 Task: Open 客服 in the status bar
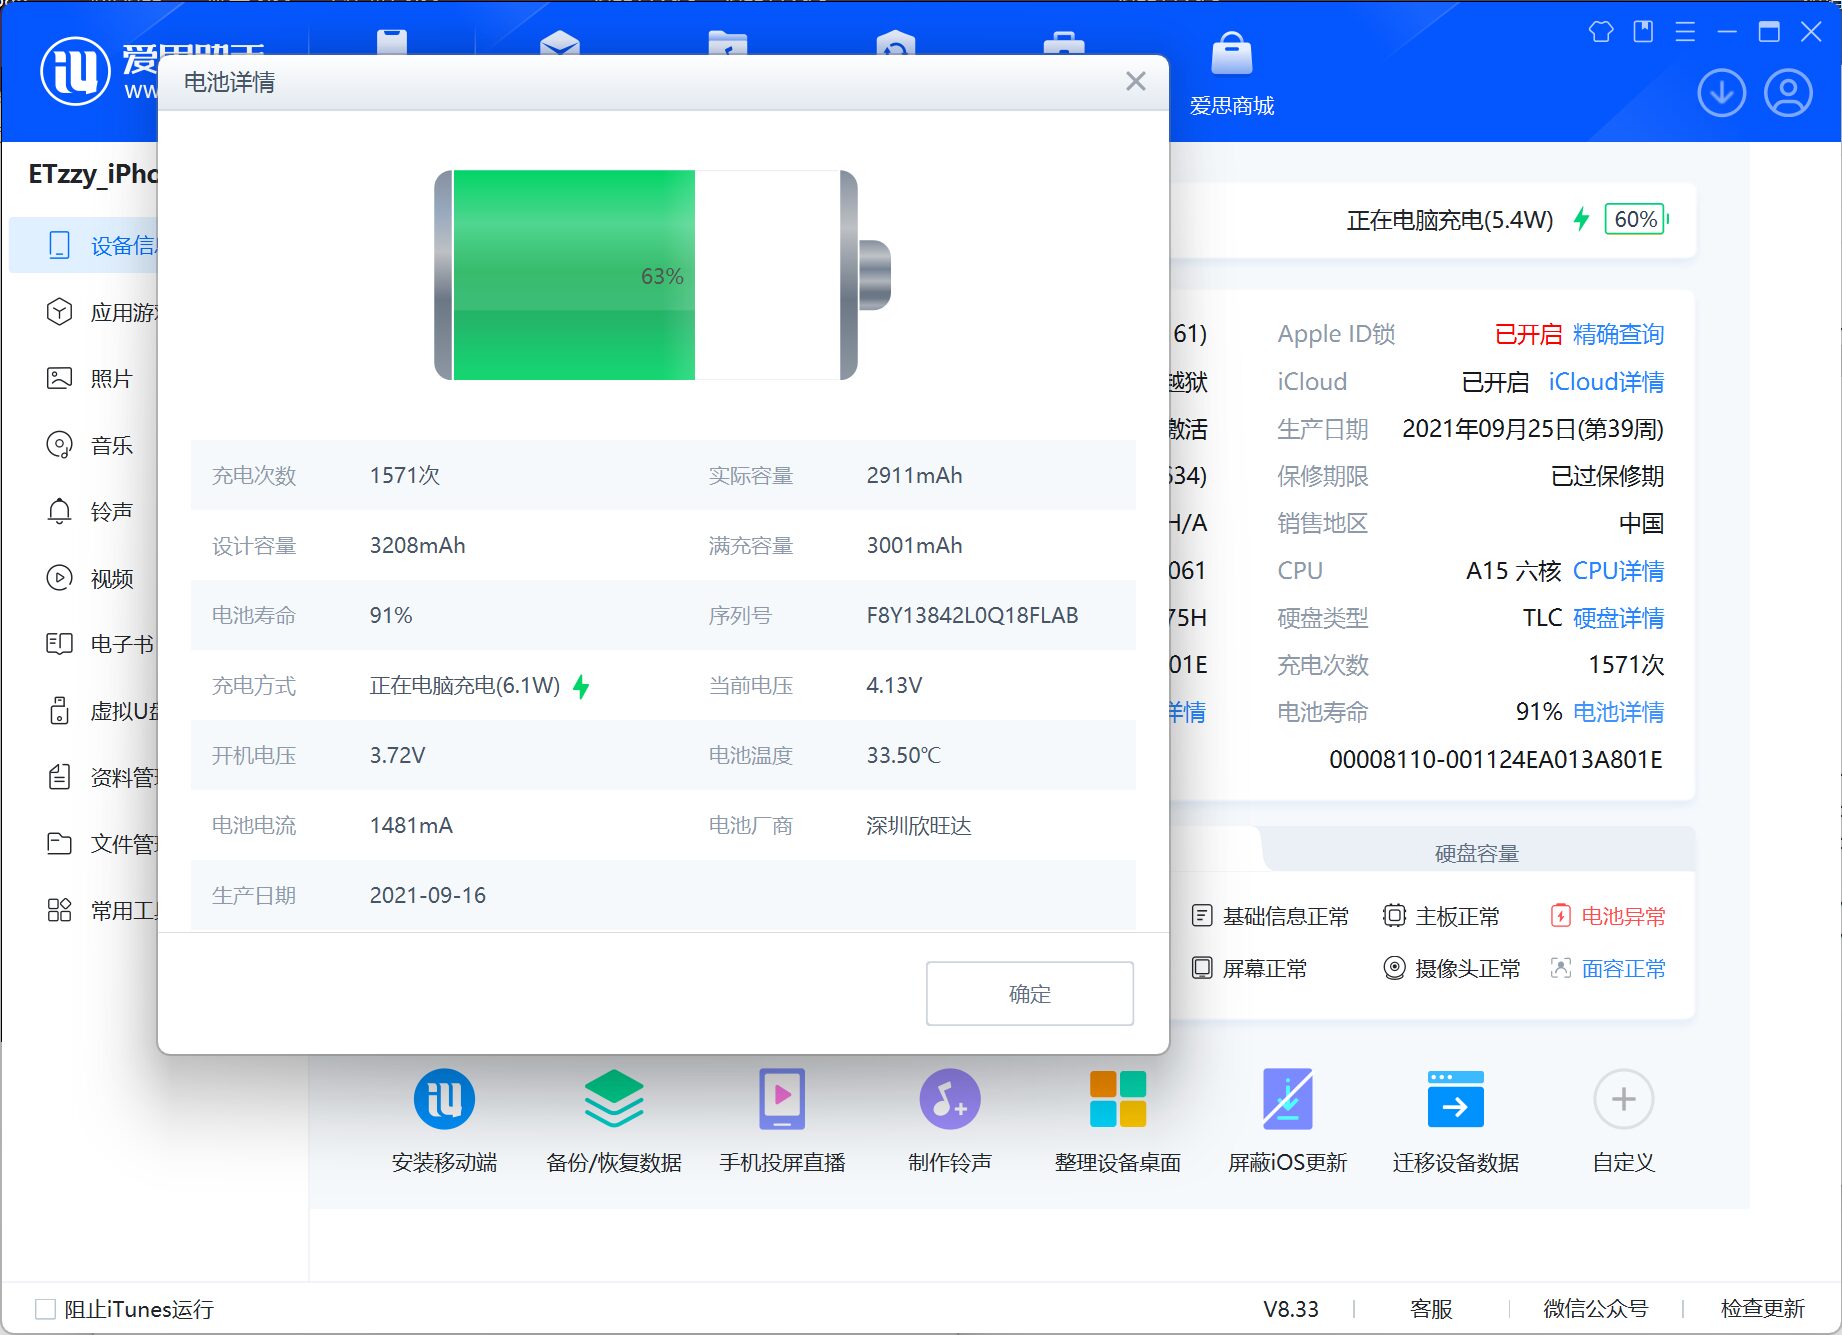(x=1431, y=1309)
